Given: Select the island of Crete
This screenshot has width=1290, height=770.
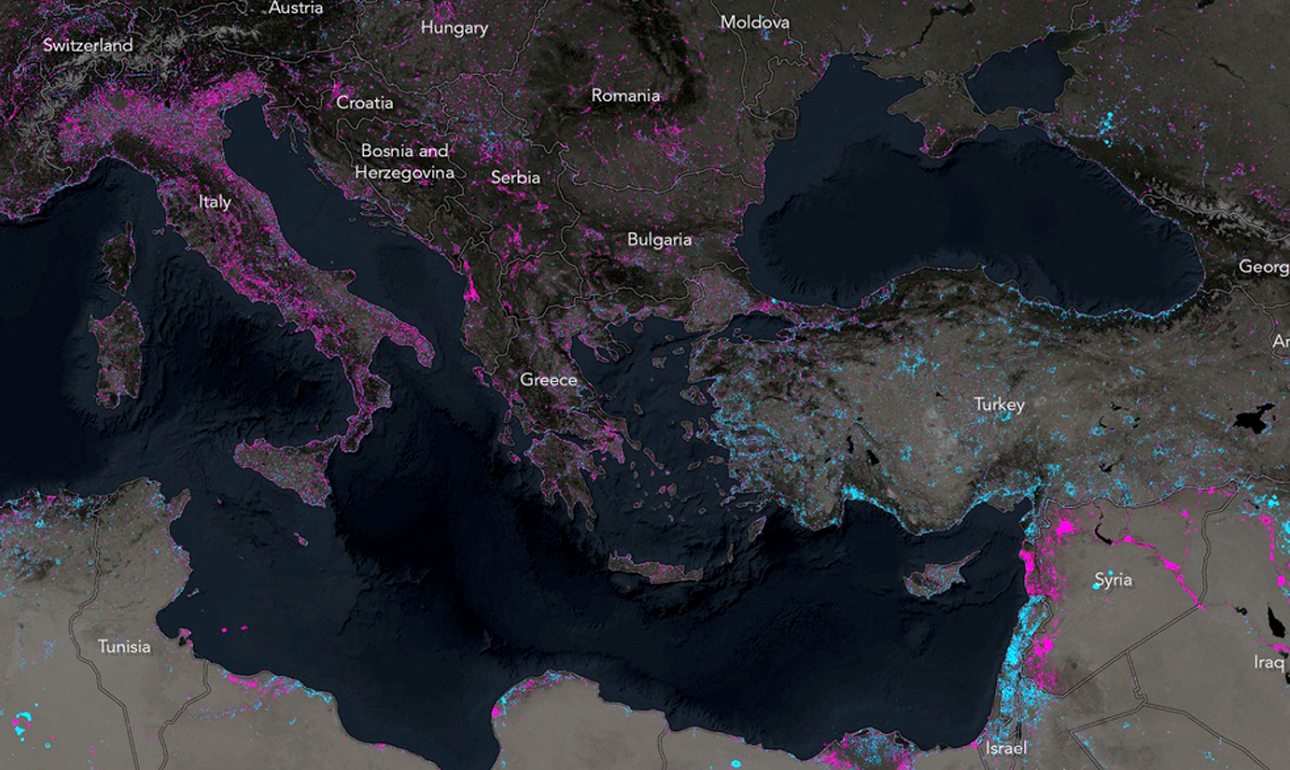Looking at the screenshot, I should pyautogui.click(x=656, y=571).
